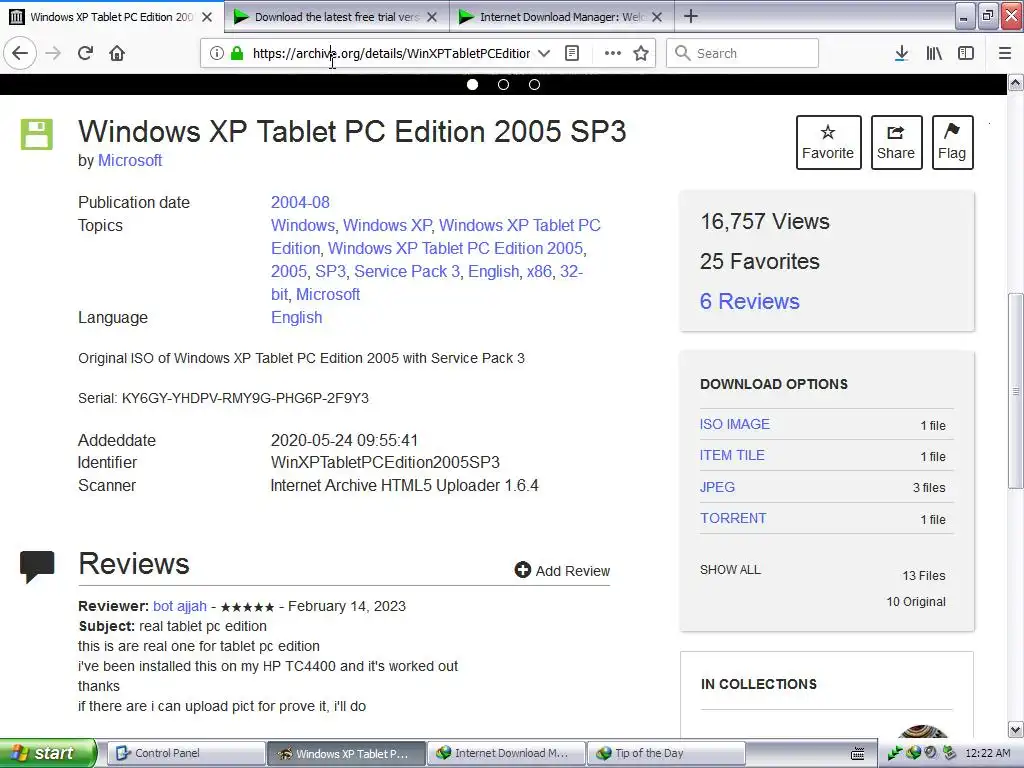Switch to Internet Download Manager tab

tap(562, 17)
